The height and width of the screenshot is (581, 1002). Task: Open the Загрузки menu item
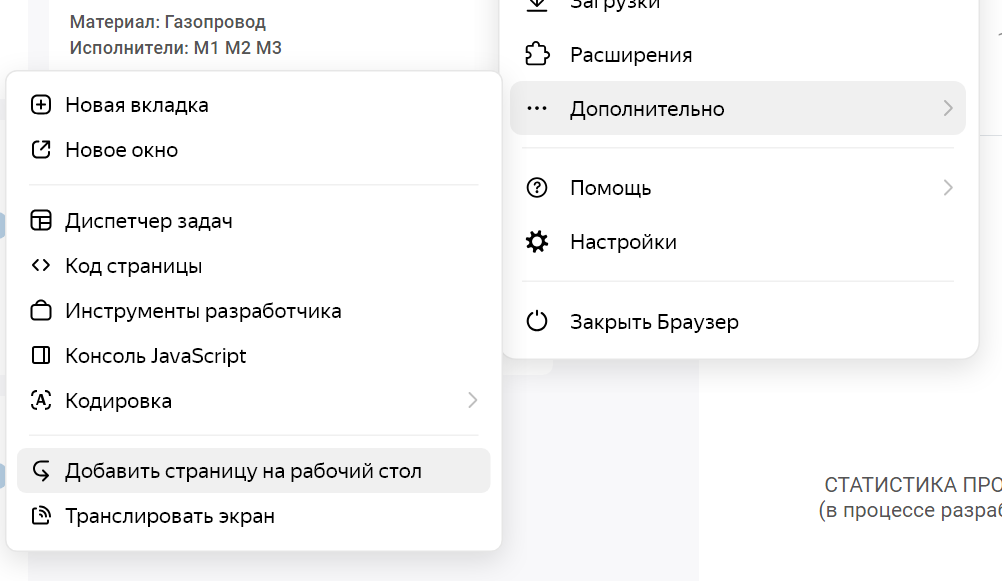click(x=615, y=5)
